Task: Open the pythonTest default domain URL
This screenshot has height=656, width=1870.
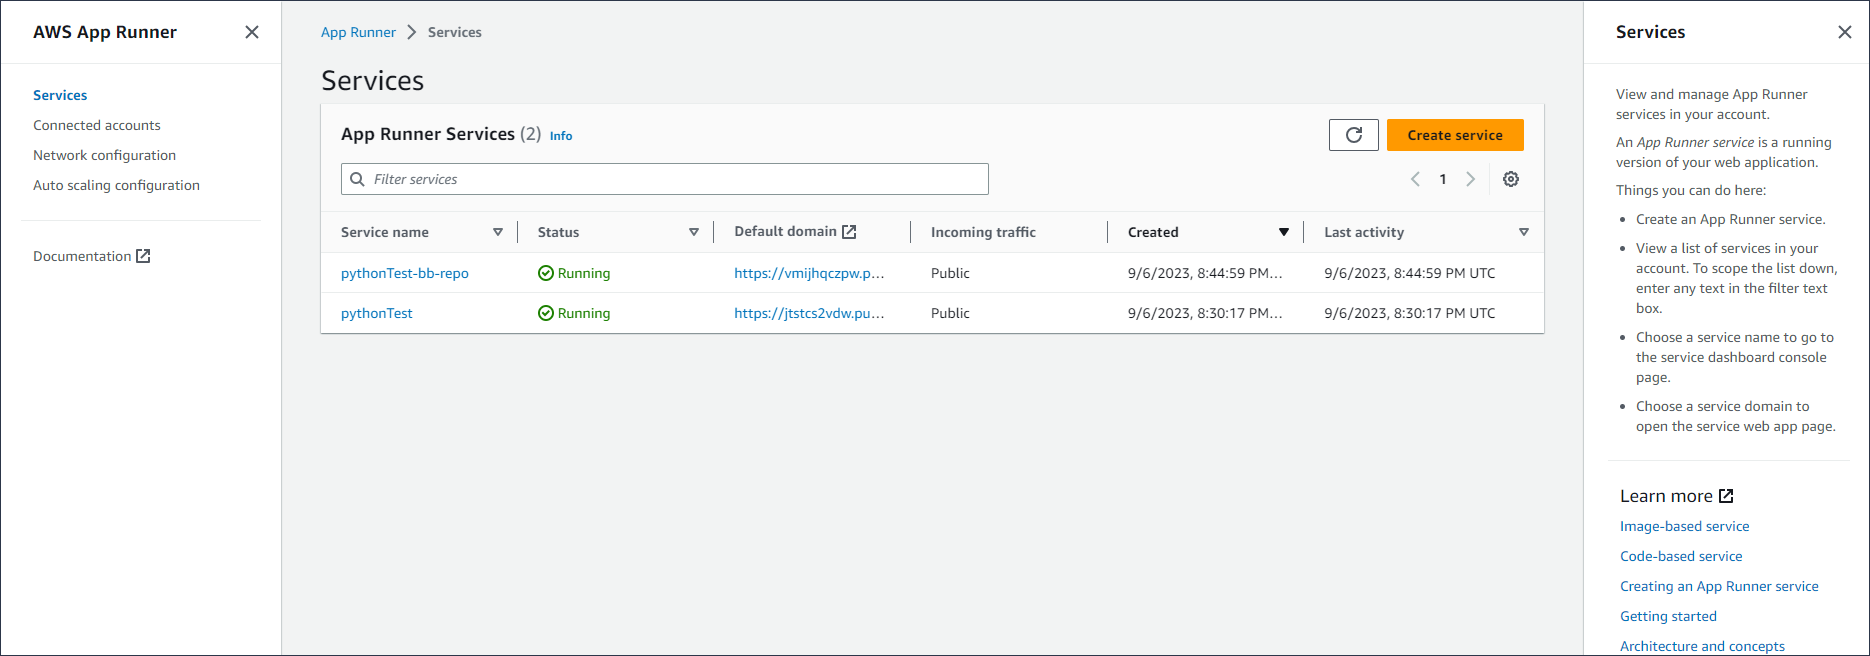Action: point(808,313)
